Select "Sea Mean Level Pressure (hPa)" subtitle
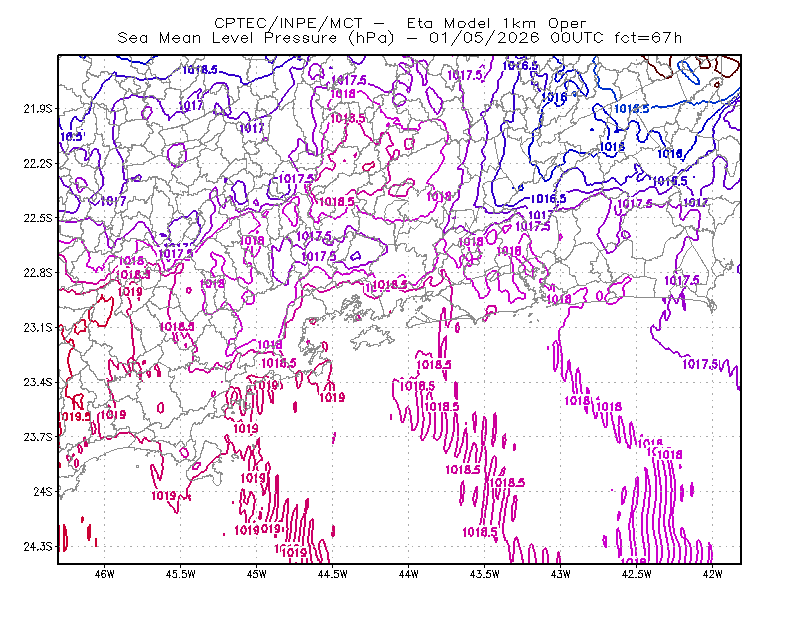 click(x=256, y=38)
